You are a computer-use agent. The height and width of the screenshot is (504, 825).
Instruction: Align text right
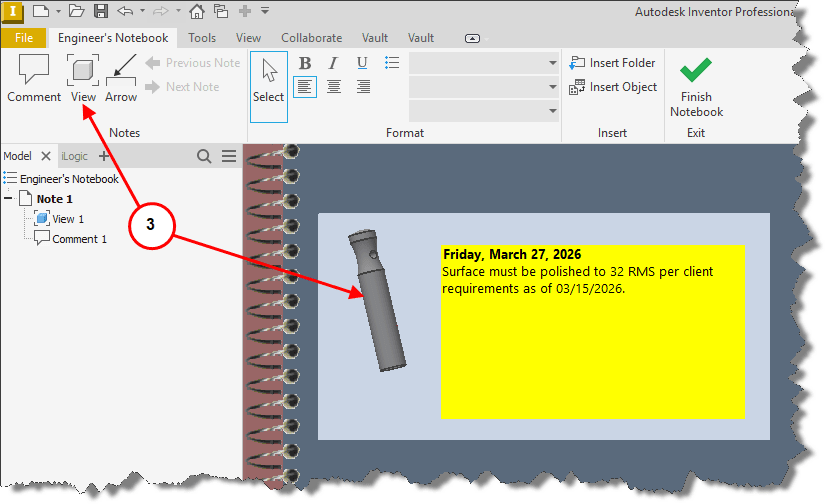pos(363,87)
